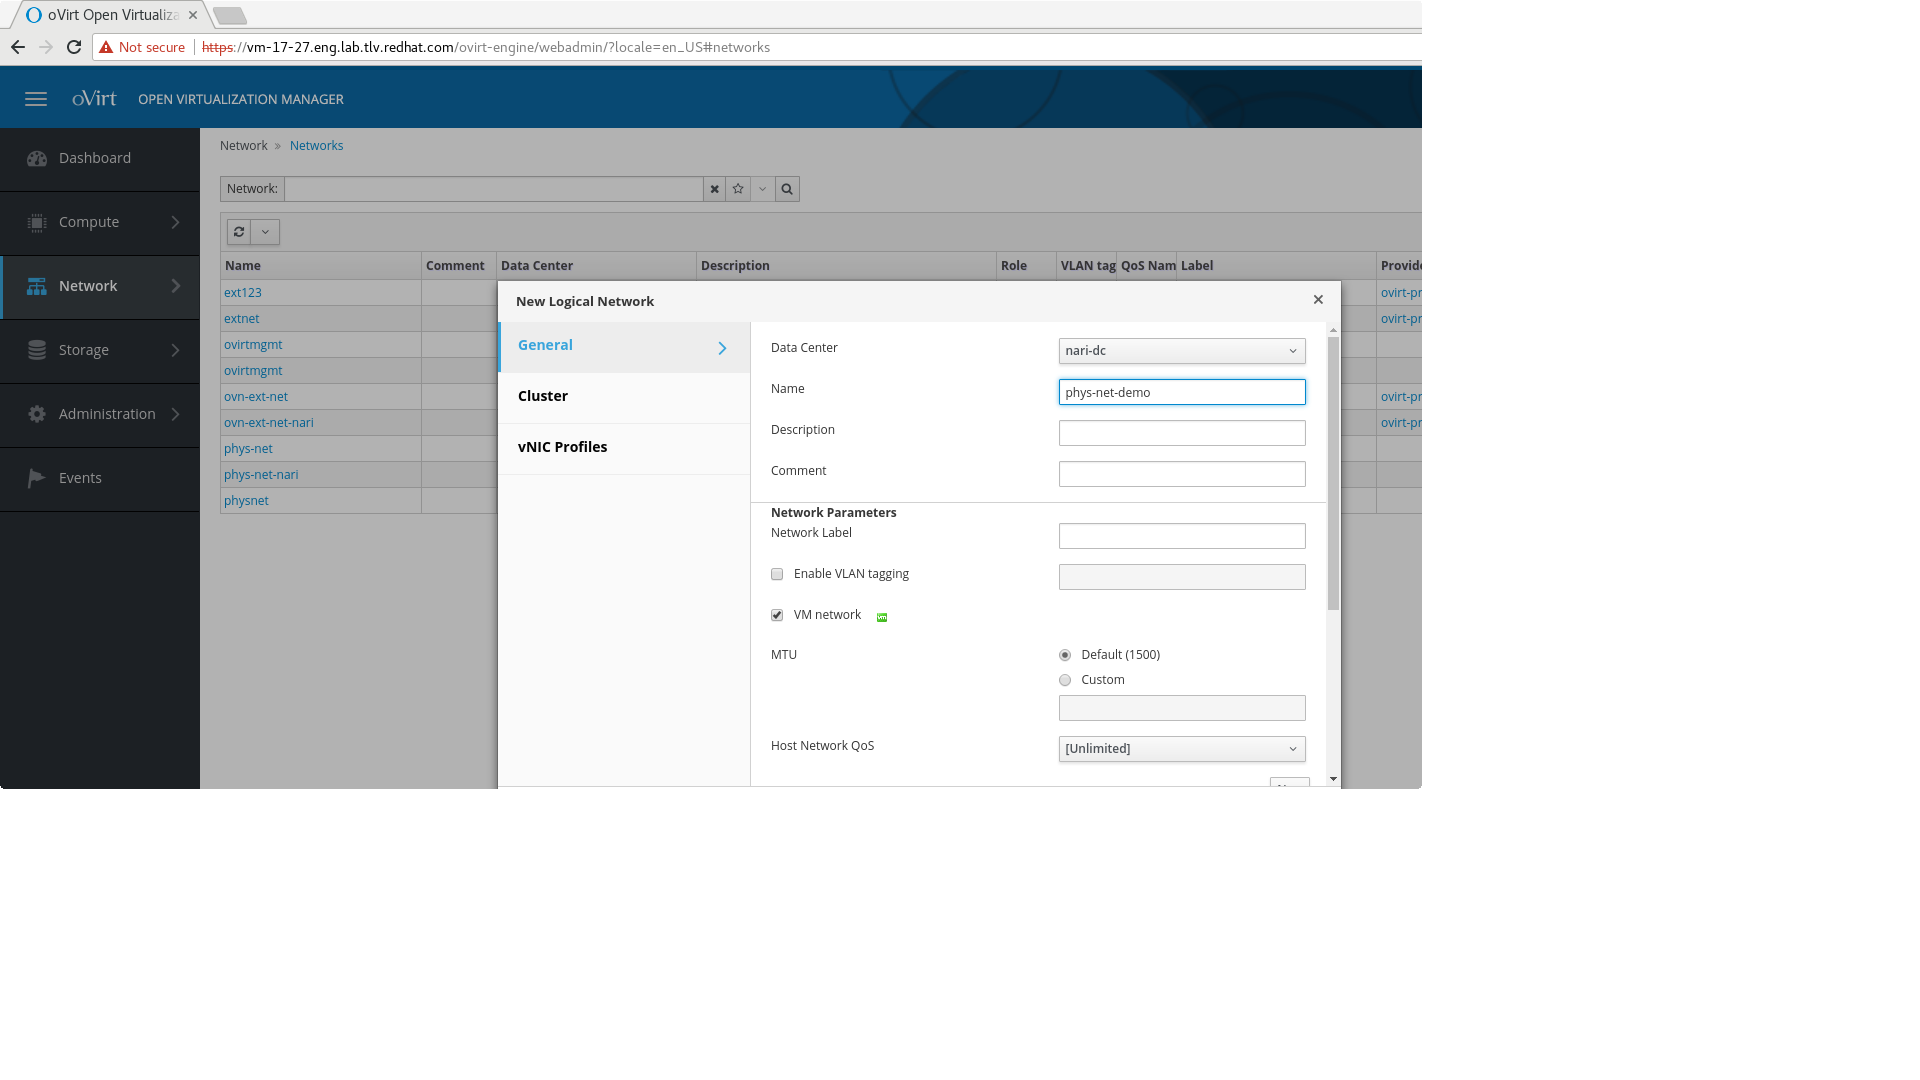Reload page with browser refresh icon

74,47
